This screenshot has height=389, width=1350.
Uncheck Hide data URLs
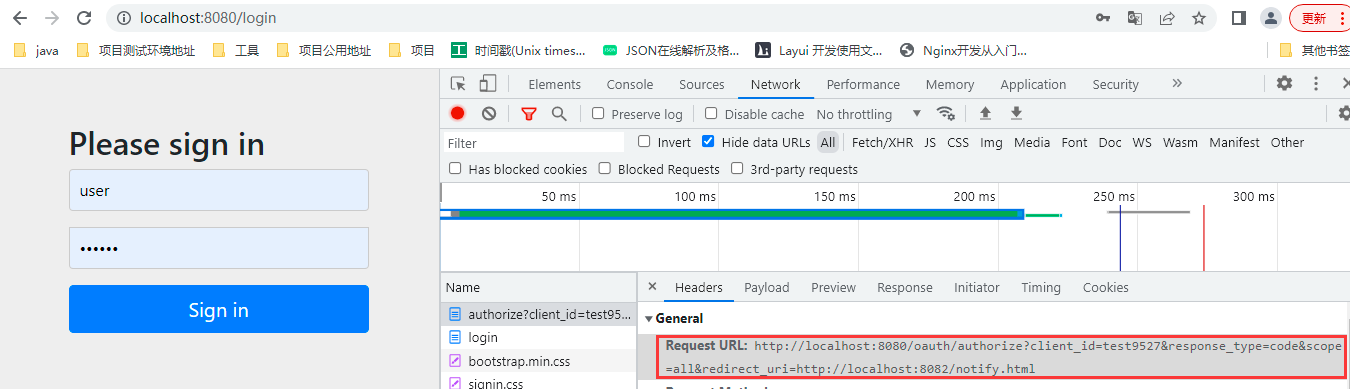[708, 142]
